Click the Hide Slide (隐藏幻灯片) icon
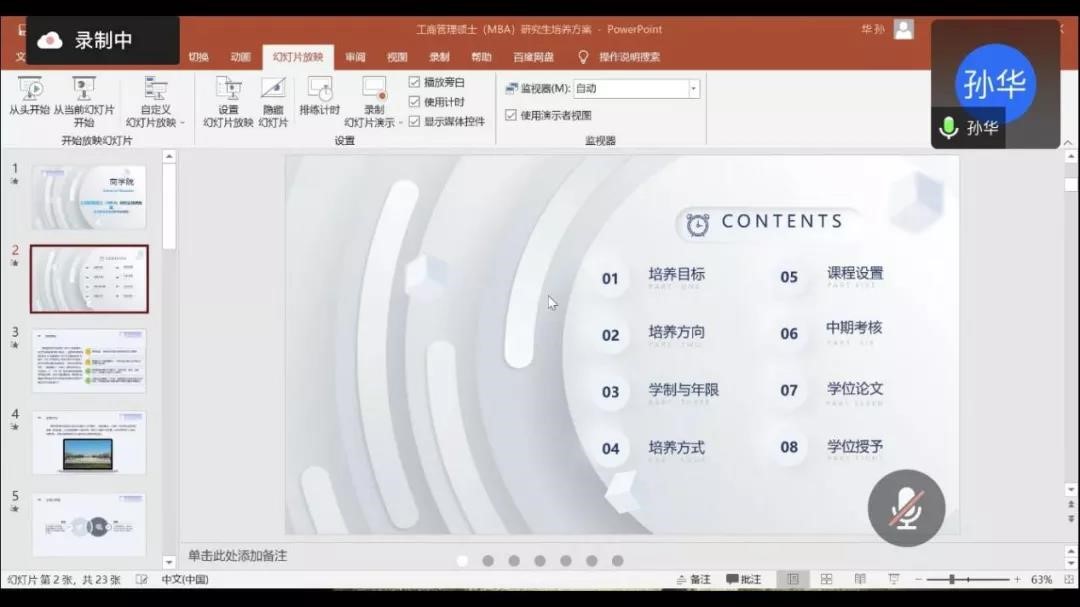This screenshot has width=1080, height=607. tap(273, 88)
